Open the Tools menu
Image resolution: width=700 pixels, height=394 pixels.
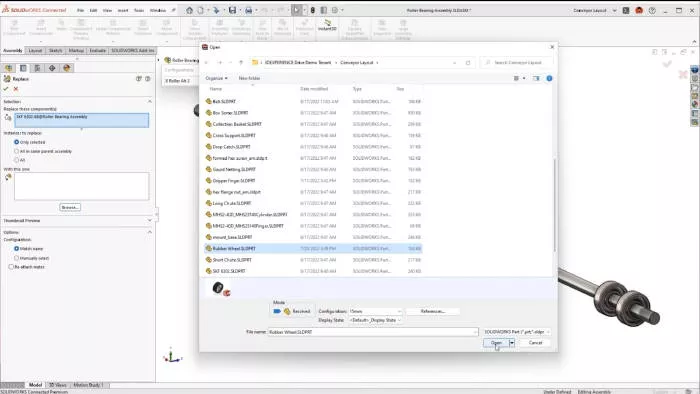click(139, 10)
